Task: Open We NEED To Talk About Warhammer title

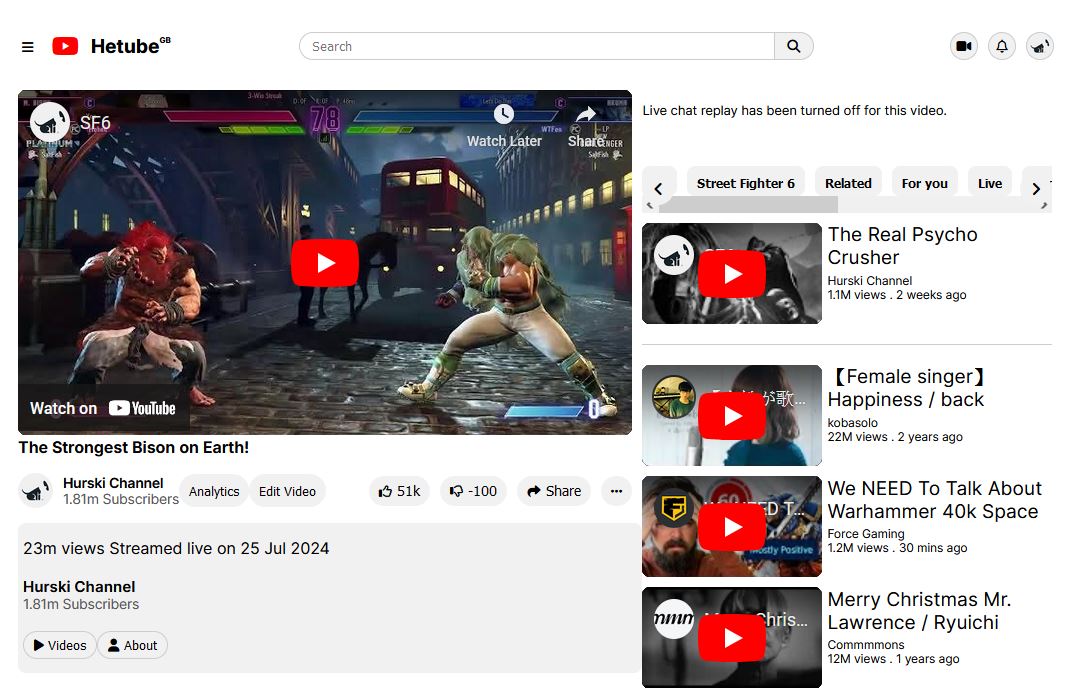Action: pyautogui.click(x=934, y=500)
